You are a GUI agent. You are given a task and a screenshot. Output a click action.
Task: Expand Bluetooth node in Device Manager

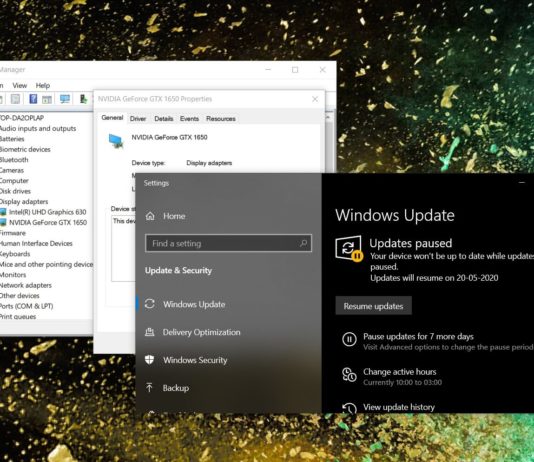[x=14, y=160]
